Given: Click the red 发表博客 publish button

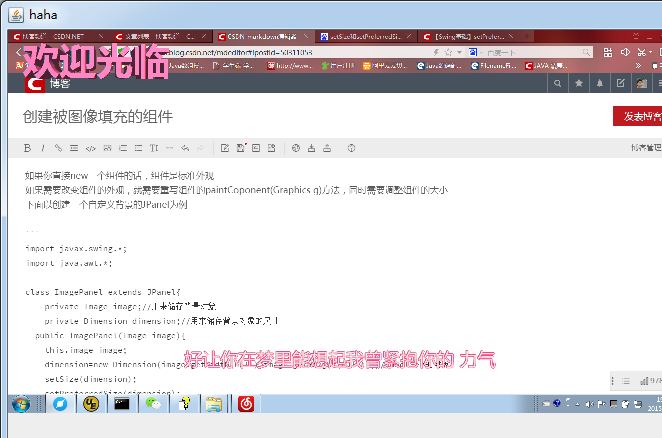Looking at the screenshot, I should 638,116.
